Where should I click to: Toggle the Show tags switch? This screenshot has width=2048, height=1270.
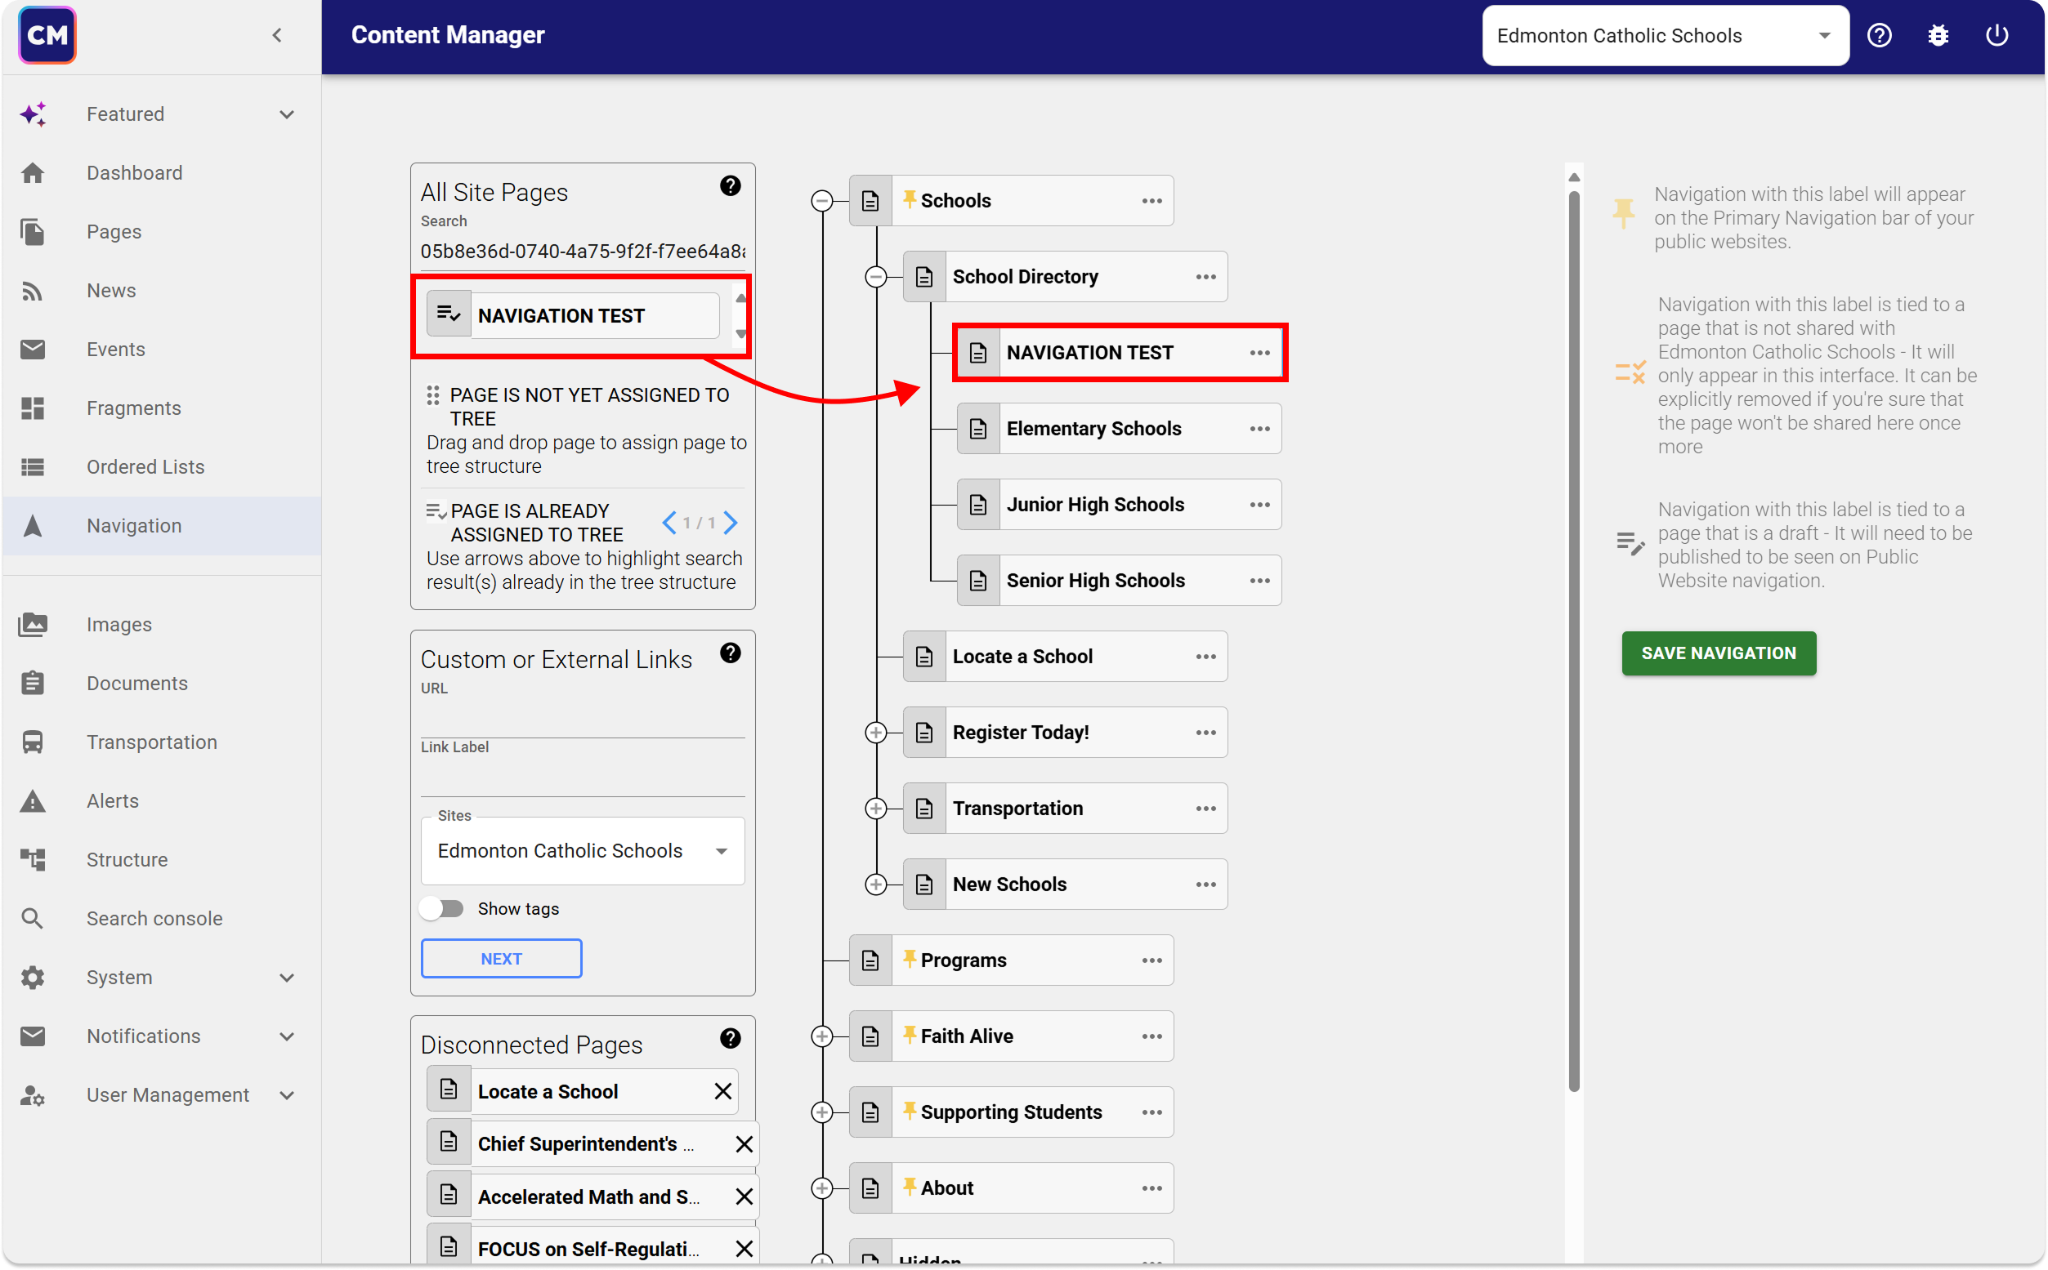click(x=442, y=908)
